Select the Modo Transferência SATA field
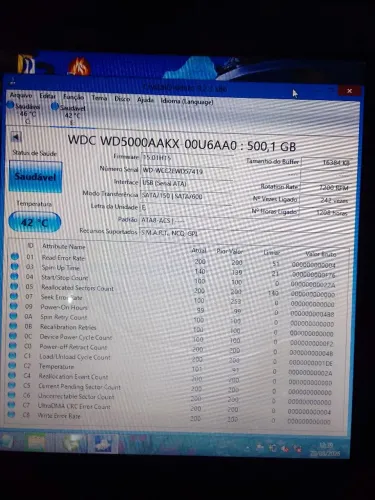The width and height of the screenshot is (375, 500). (185, 196)
